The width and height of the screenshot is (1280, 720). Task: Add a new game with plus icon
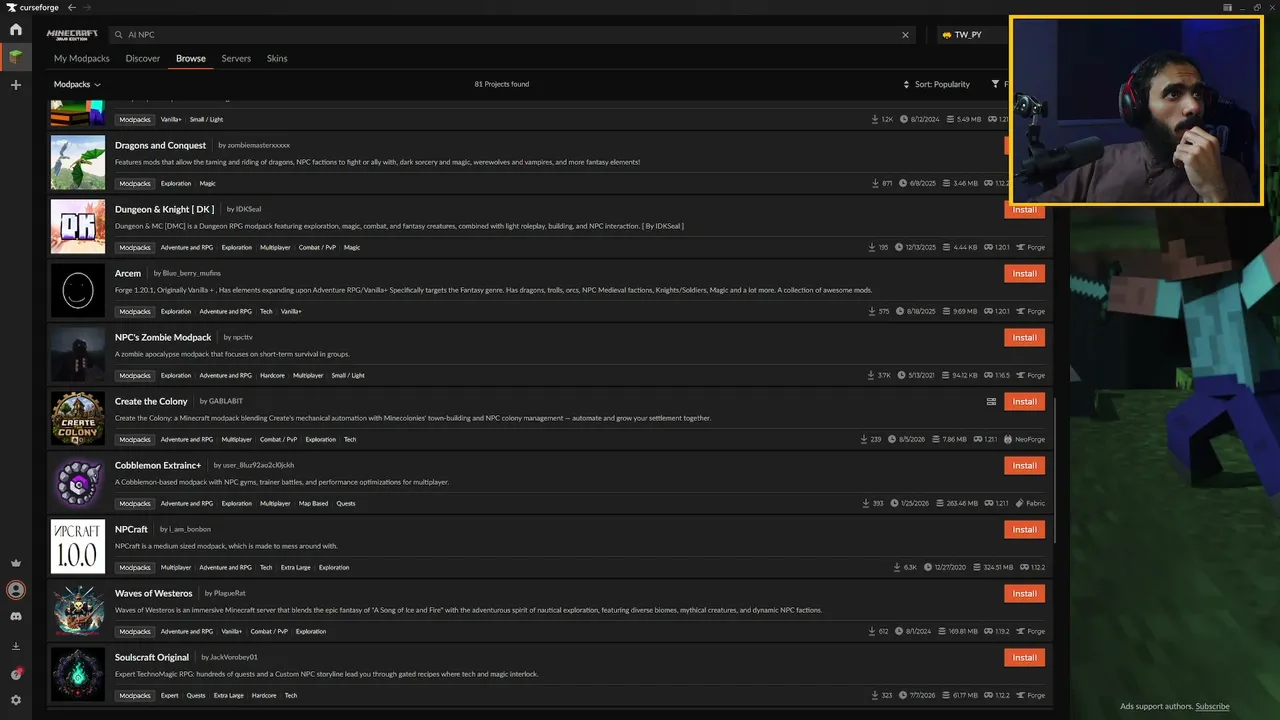tap(16, 85)
